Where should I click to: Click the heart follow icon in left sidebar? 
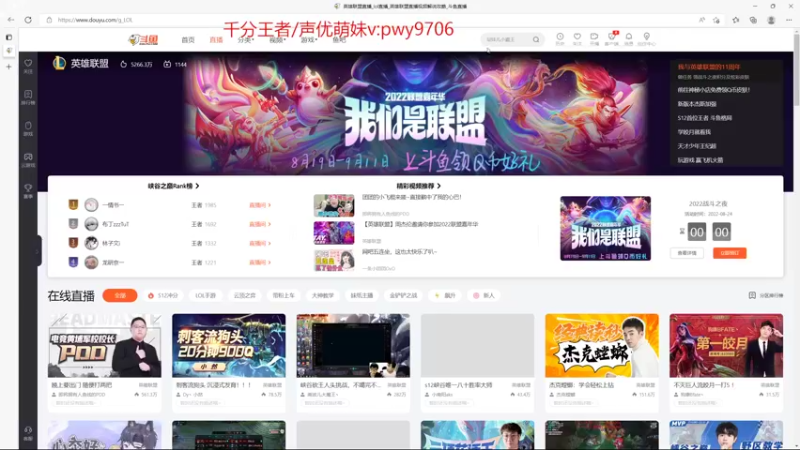[x=28, y=63]
